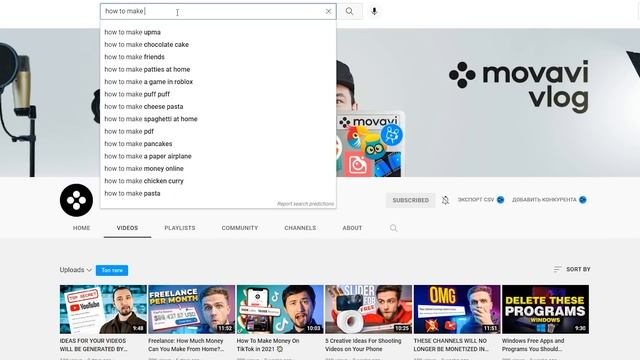Select suggestion 'how to make pdf'
The height and width of the screenshot is (360, 640).
click(218, 131)
